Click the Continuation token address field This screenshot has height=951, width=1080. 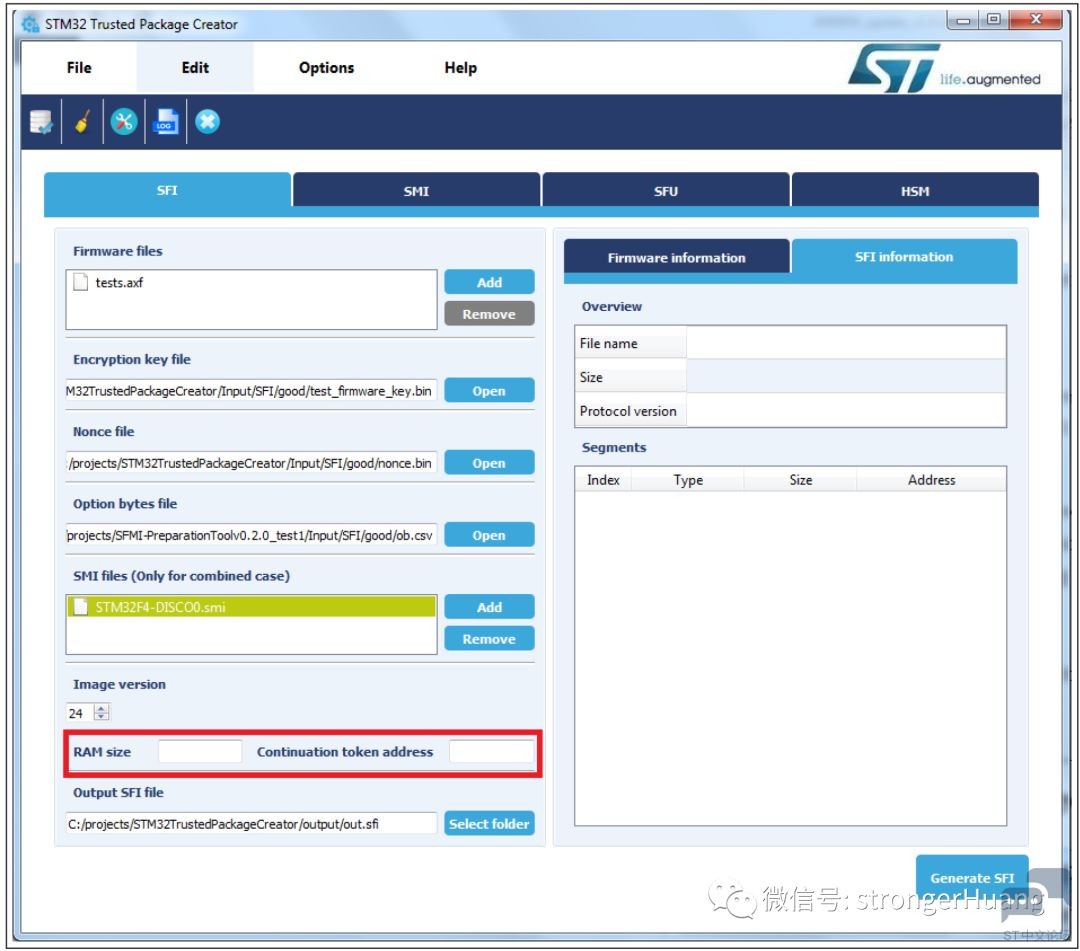491,751
